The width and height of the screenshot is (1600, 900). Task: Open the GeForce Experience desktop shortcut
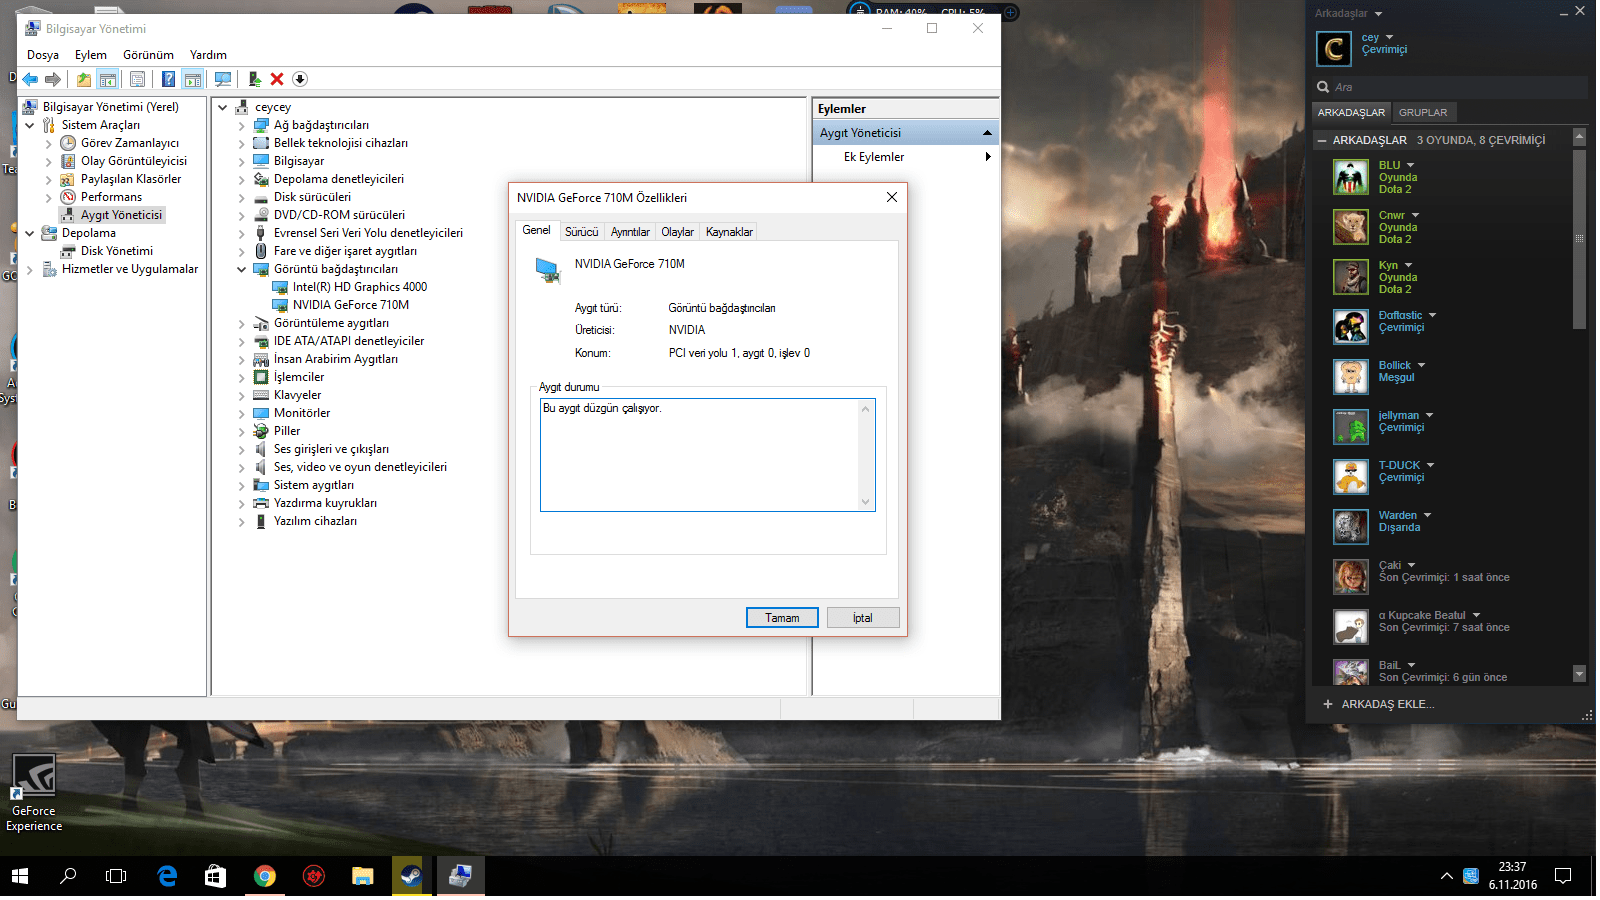pos(34,792)
